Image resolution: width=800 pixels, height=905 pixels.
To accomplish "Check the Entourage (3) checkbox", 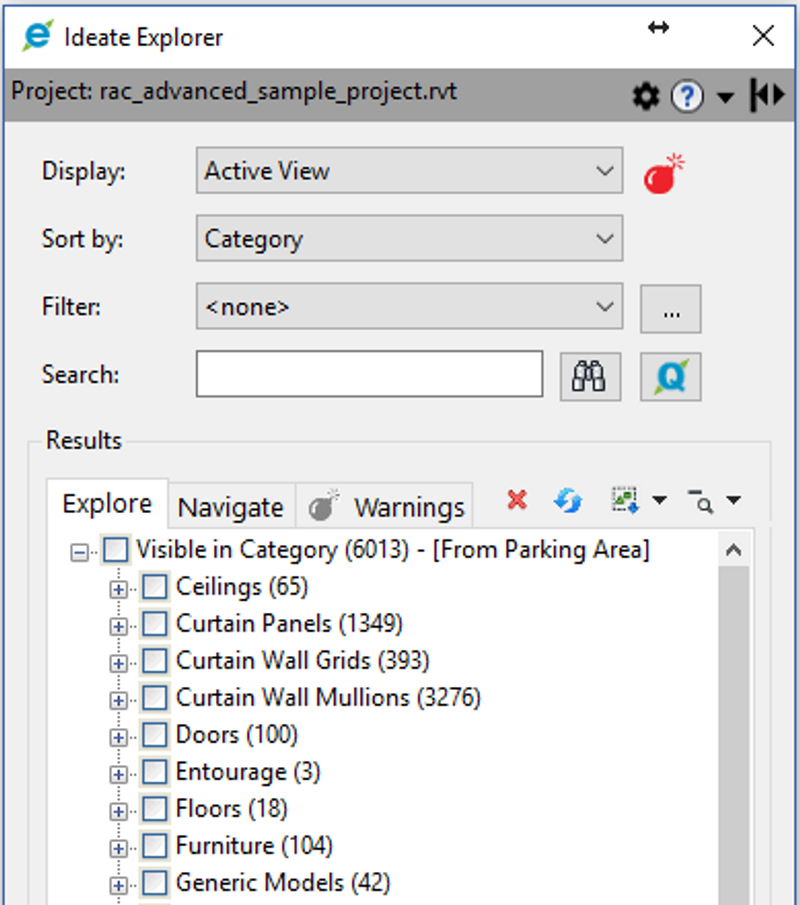I will [x=155, y=772].
